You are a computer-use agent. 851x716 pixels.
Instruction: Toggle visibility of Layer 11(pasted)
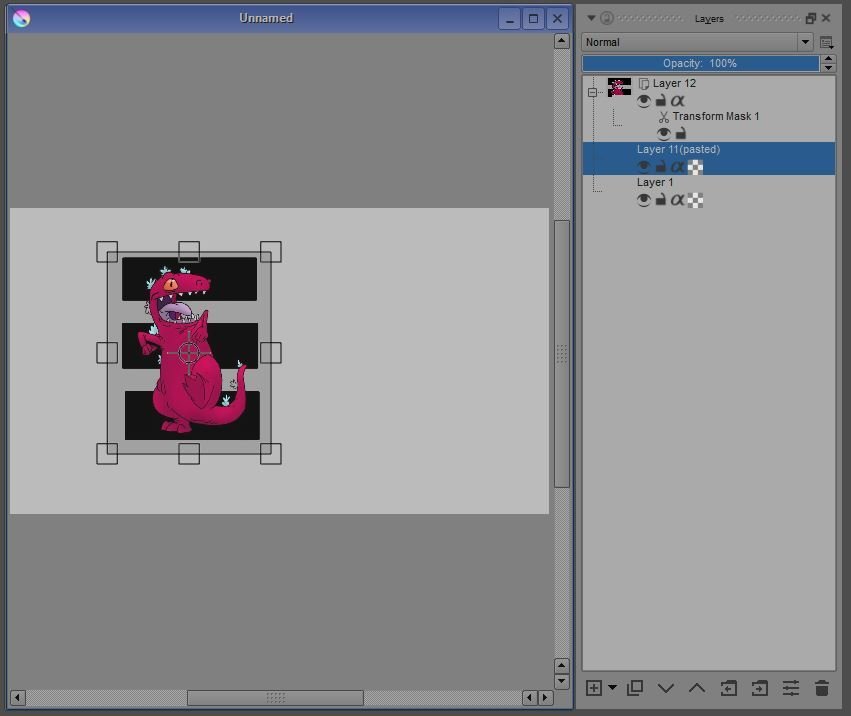click(644, 167)
